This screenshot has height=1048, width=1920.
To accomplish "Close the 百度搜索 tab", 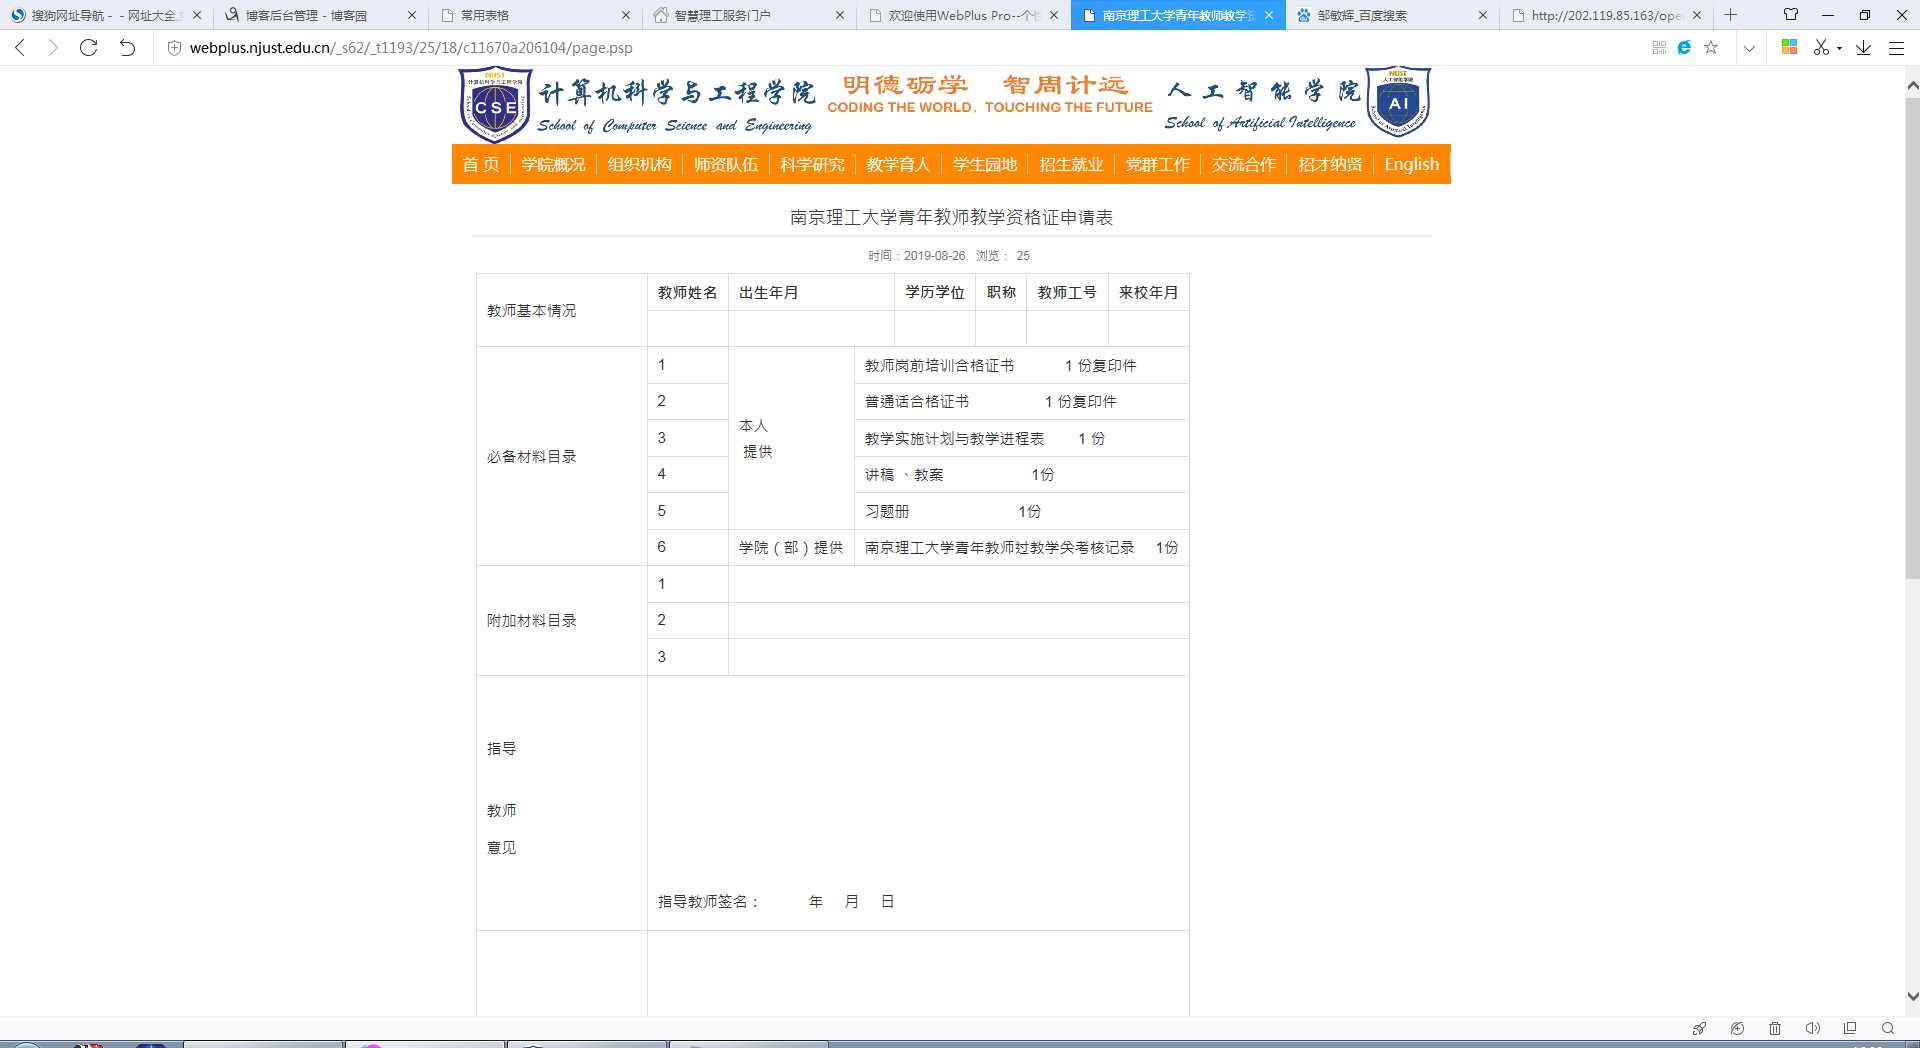I will (x=1482, y=15).
